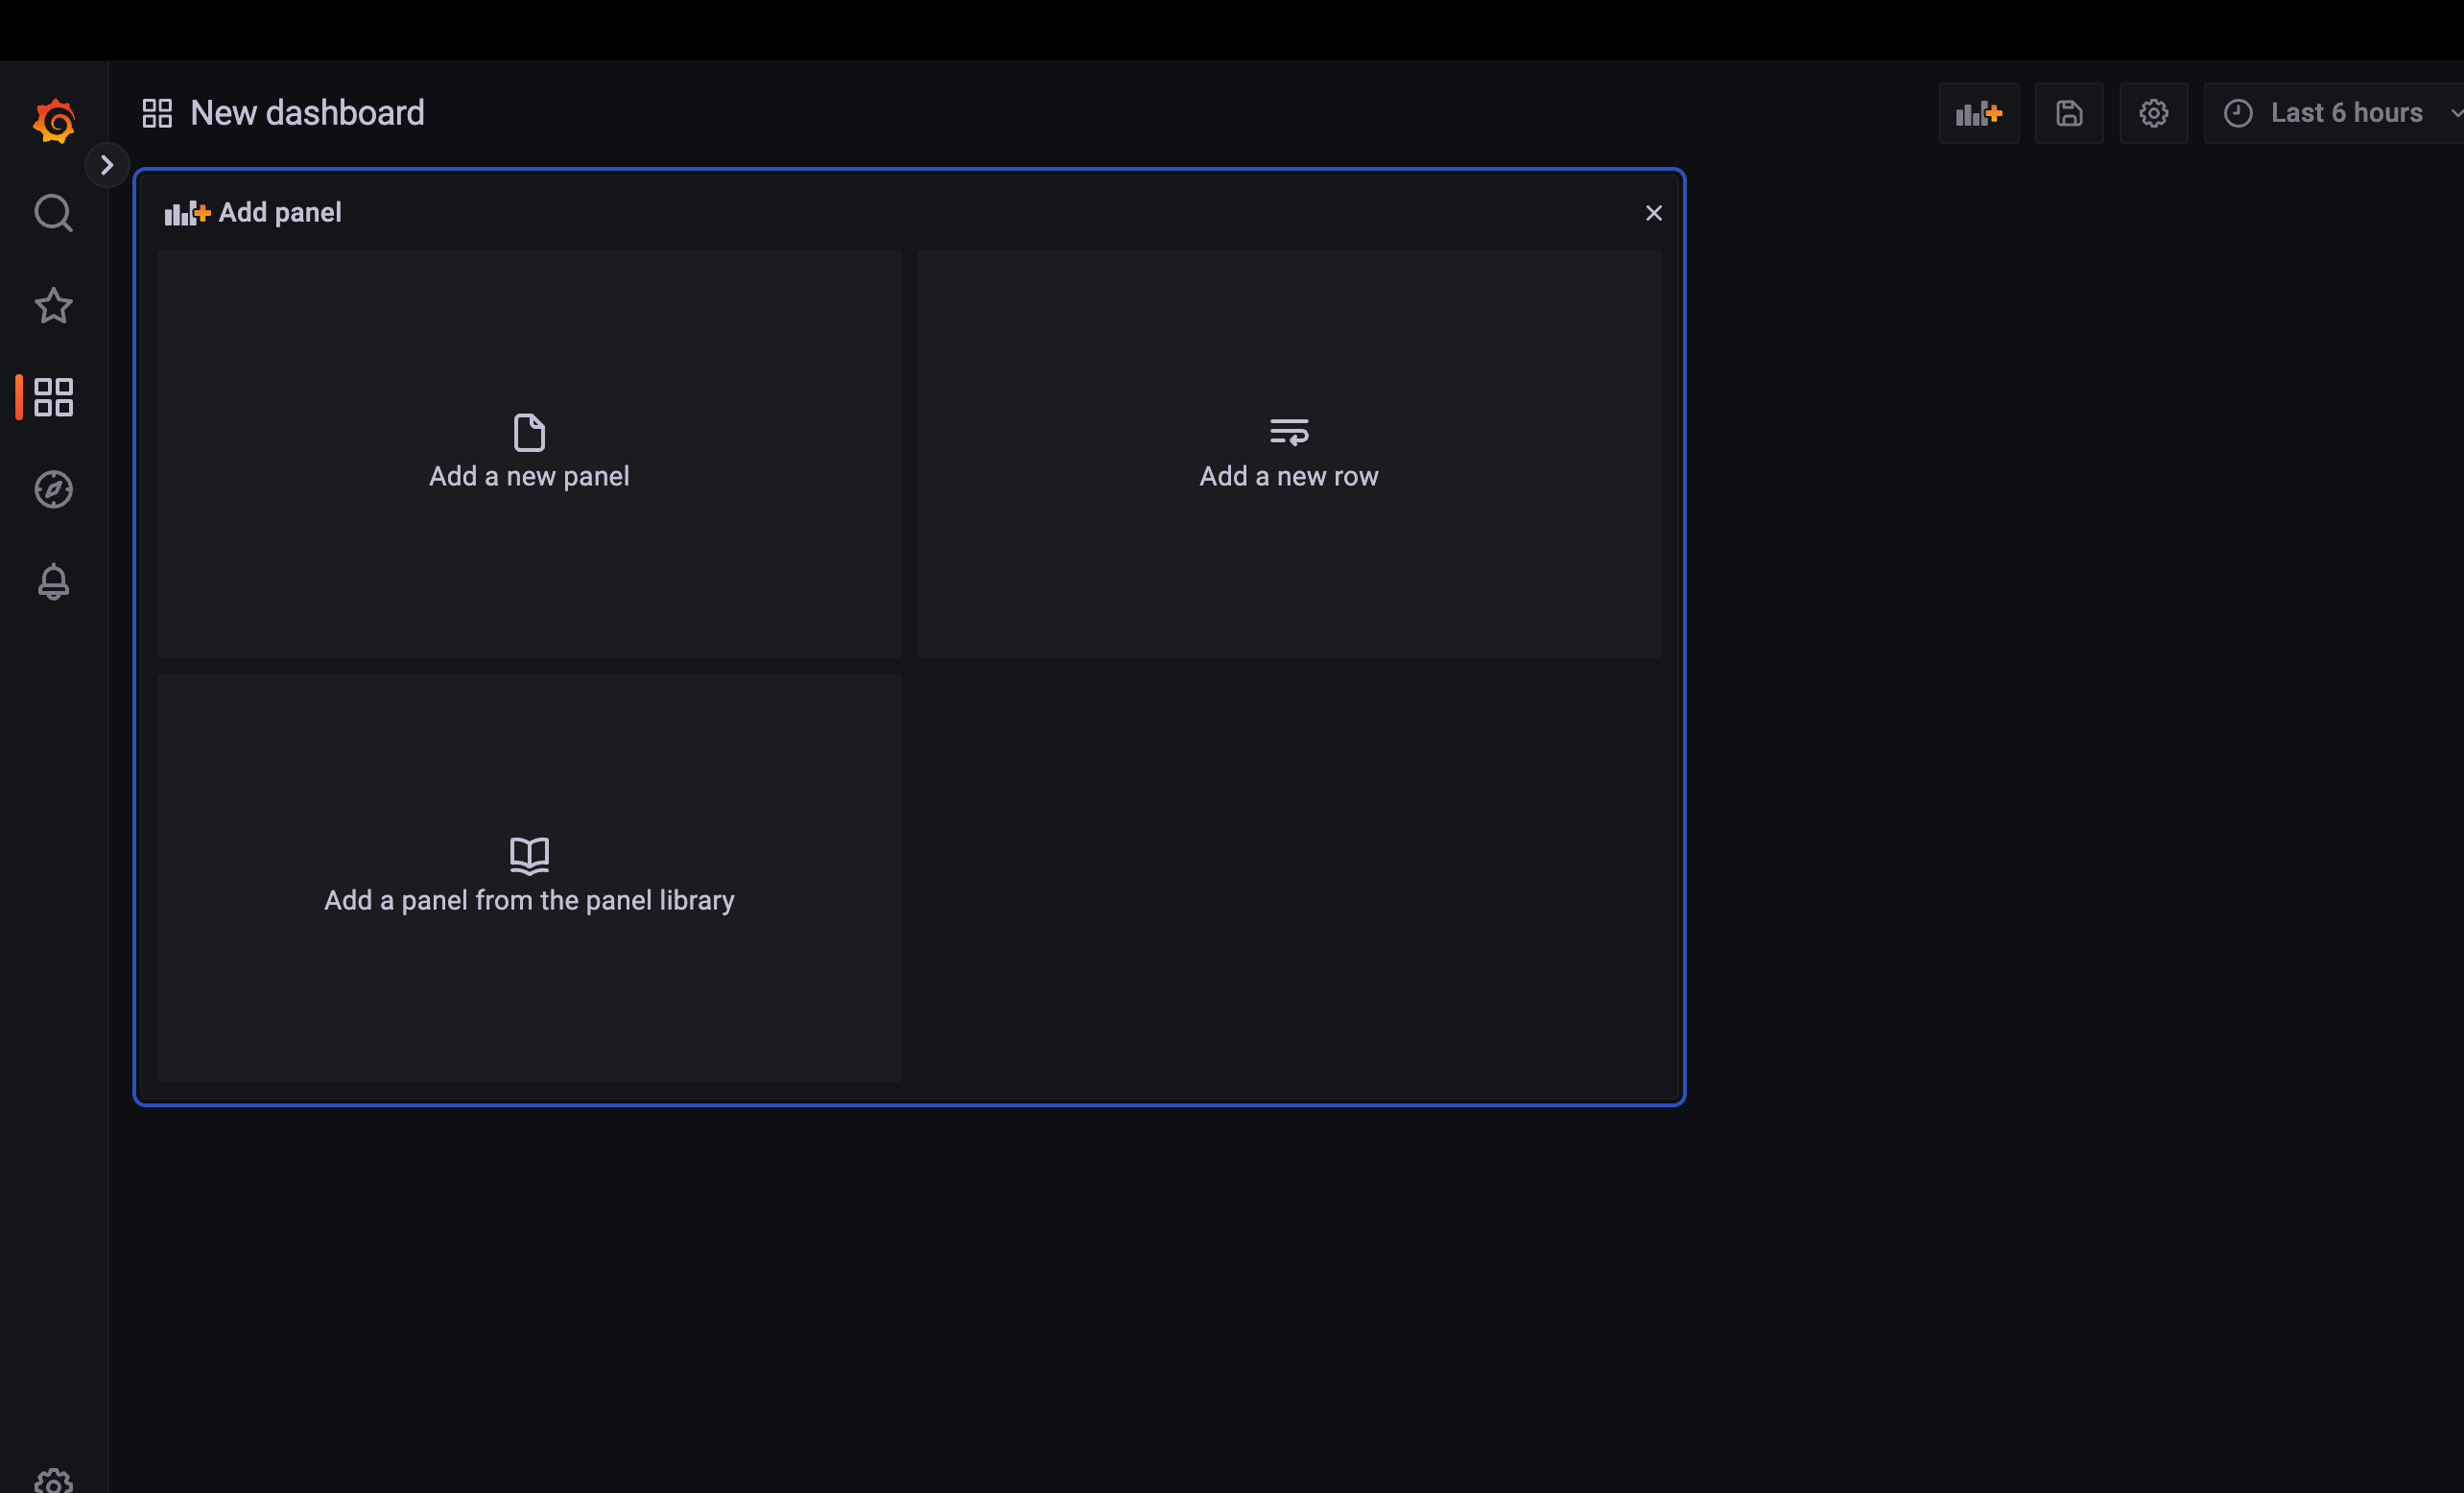This screenshot has width=2464, height=1493.
Task: Select Add a panel from the panel library
Action: (529, 877)
